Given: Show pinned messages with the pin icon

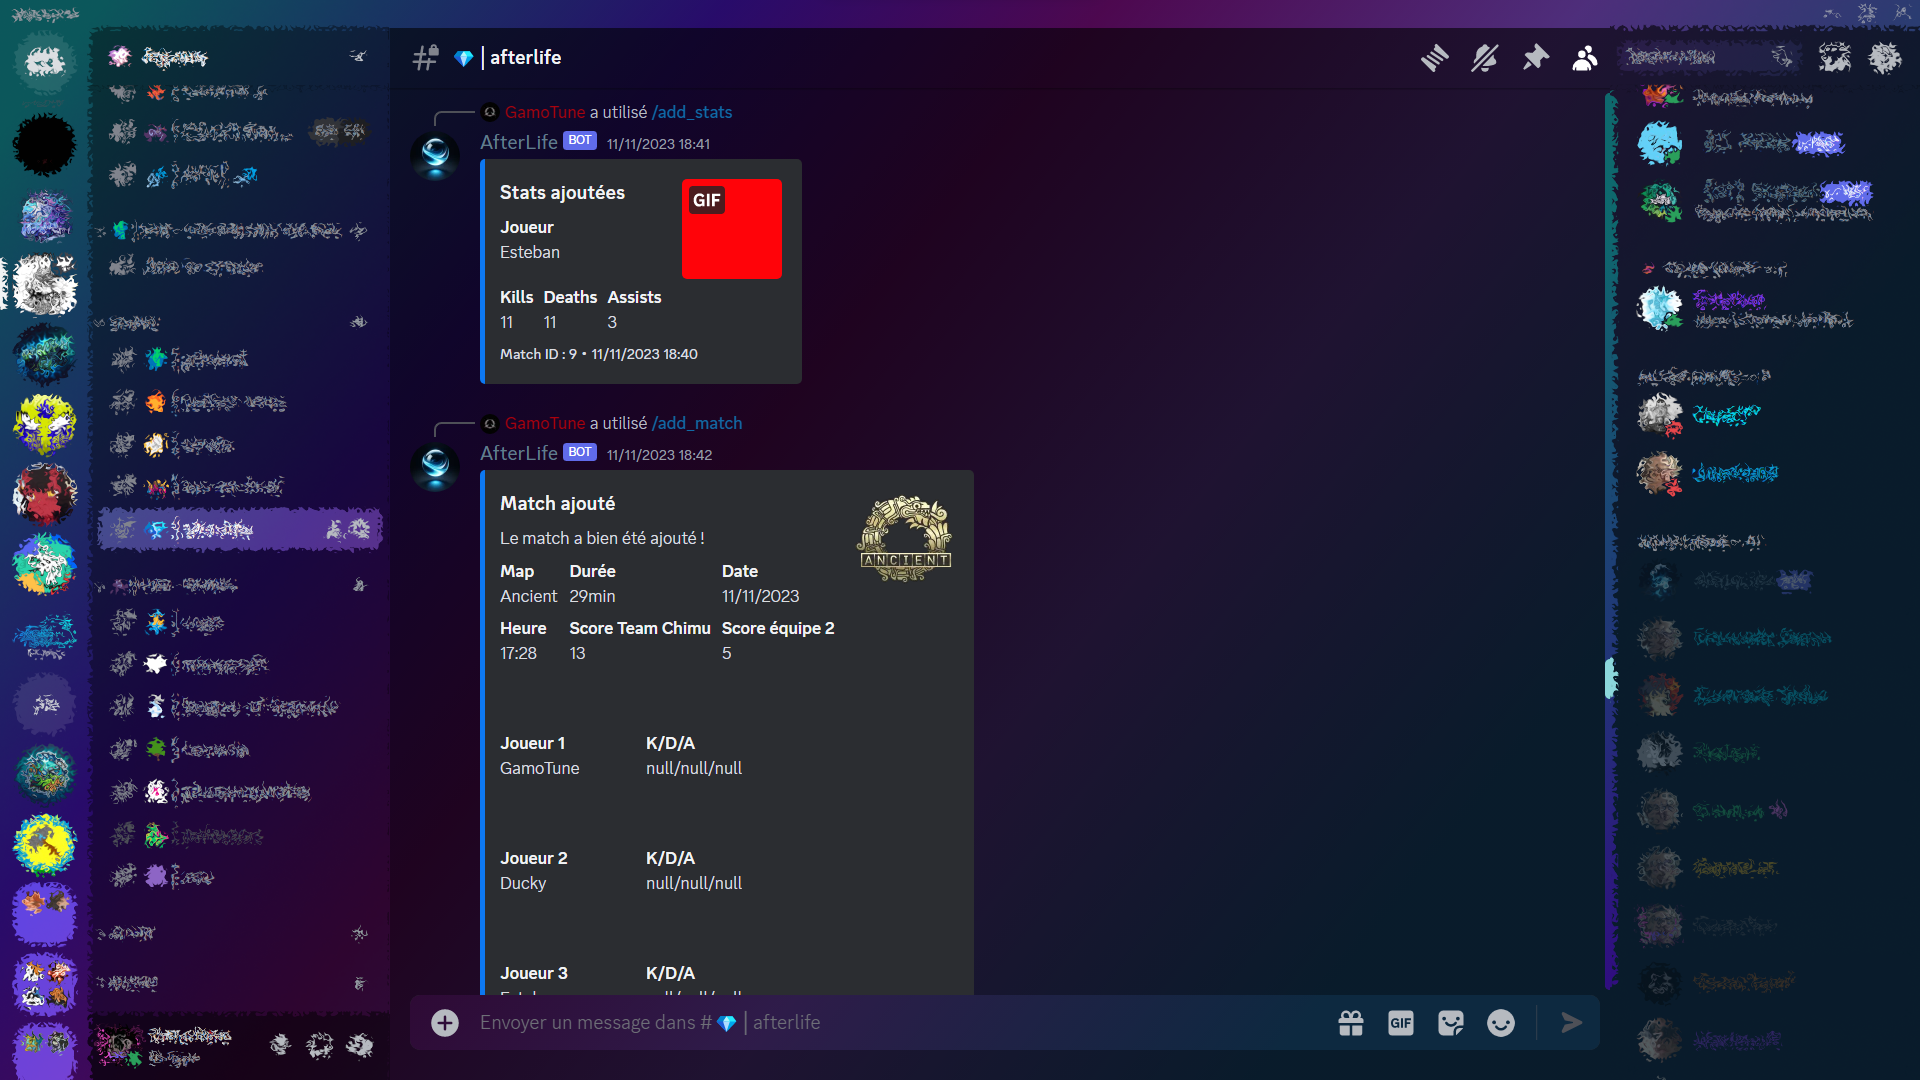Looking at the screenshot, I should pyautogui.click(x=1535, y=58).
